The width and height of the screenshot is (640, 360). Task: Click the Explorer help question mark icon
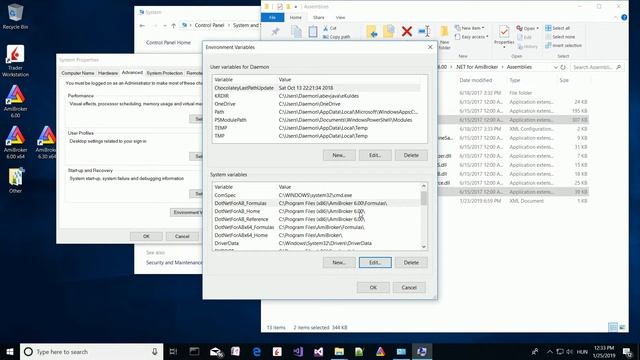point(624,18)
